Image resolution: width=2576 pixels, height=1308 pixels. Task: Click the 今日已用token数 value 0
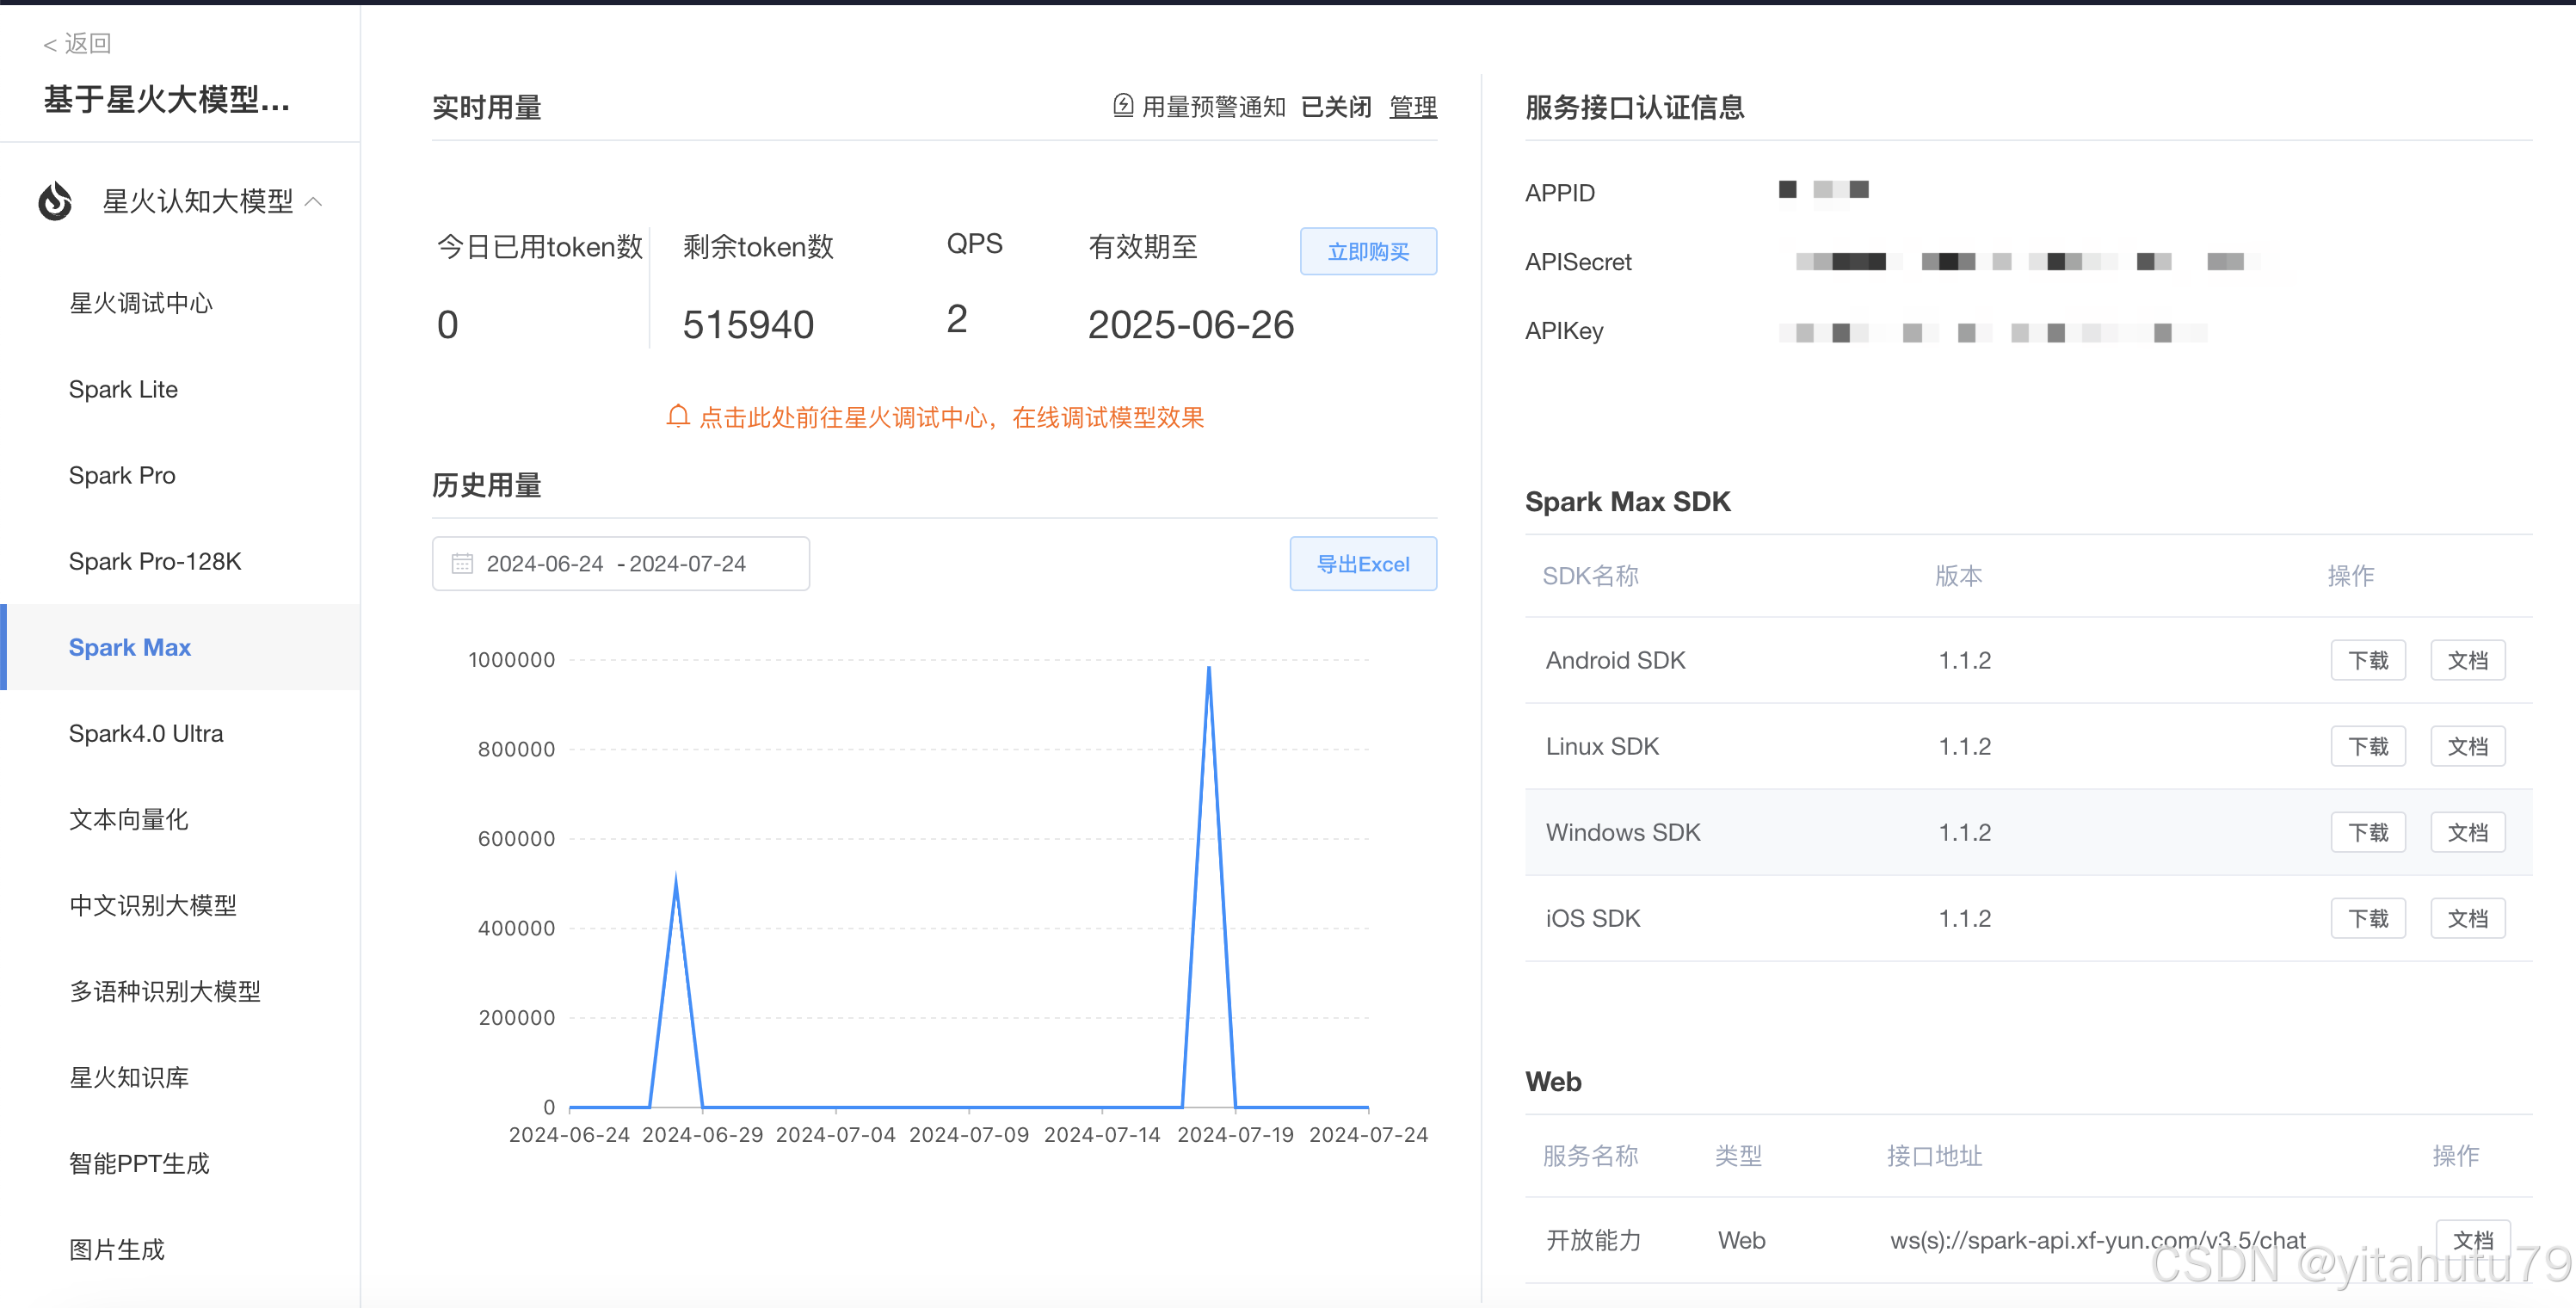click(447, 324)
